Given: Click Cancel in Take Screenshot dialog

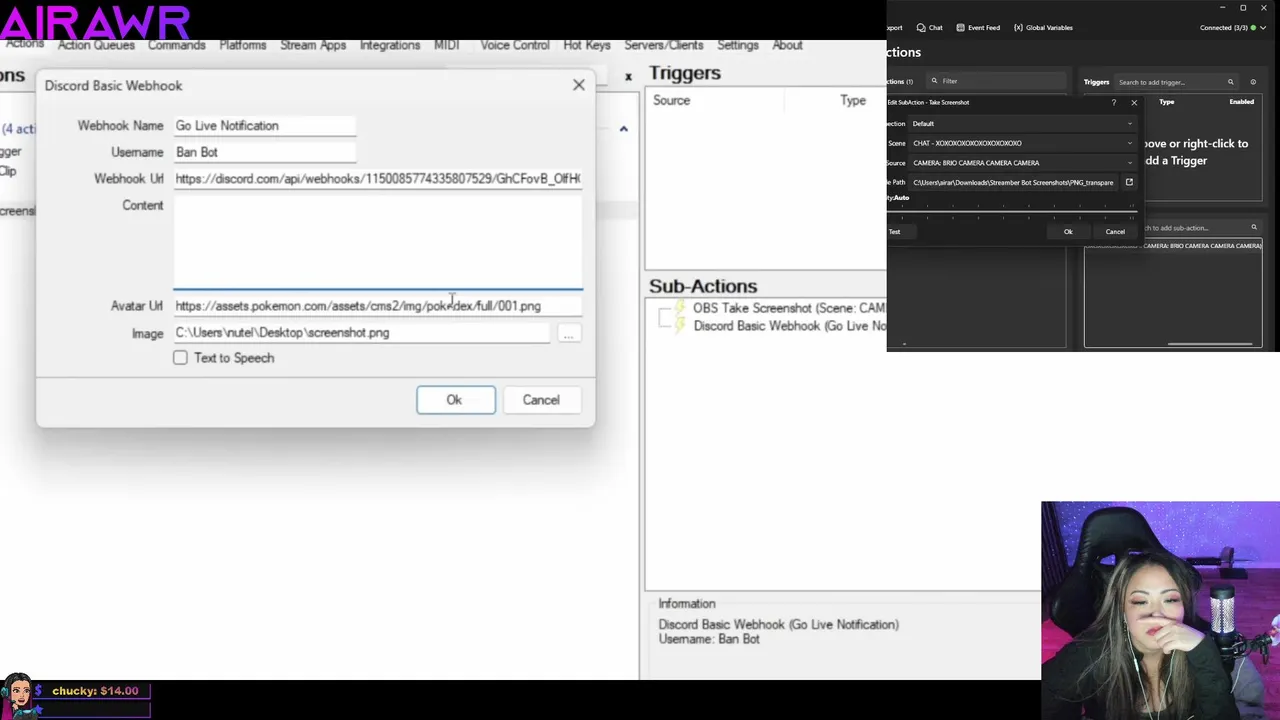Looking at the screenshot, I should coord(1115,232).
